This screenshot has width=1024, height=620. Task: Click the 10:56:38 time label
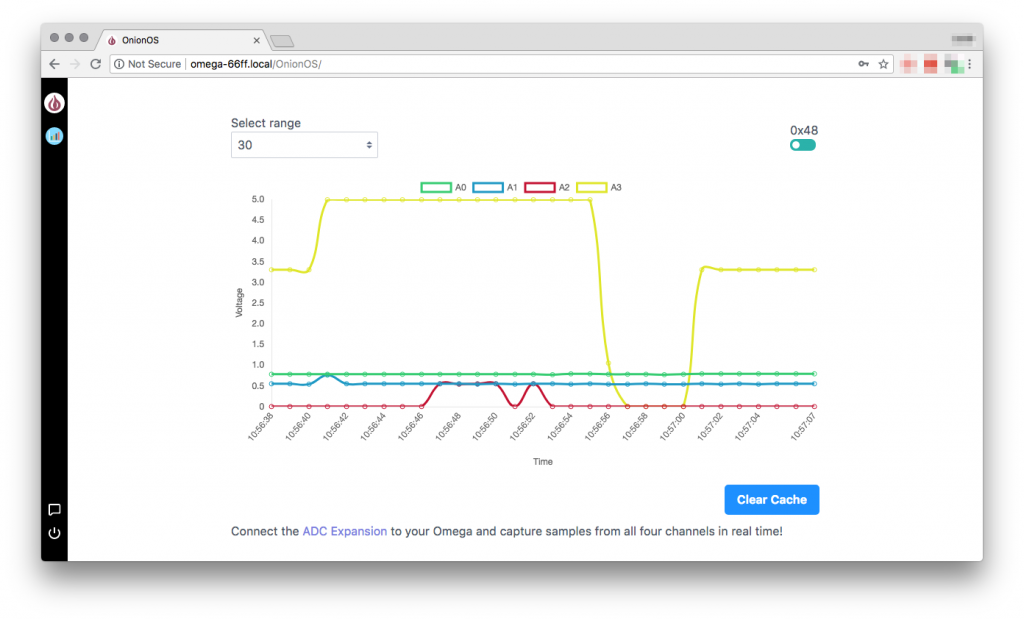click(261, 427)
